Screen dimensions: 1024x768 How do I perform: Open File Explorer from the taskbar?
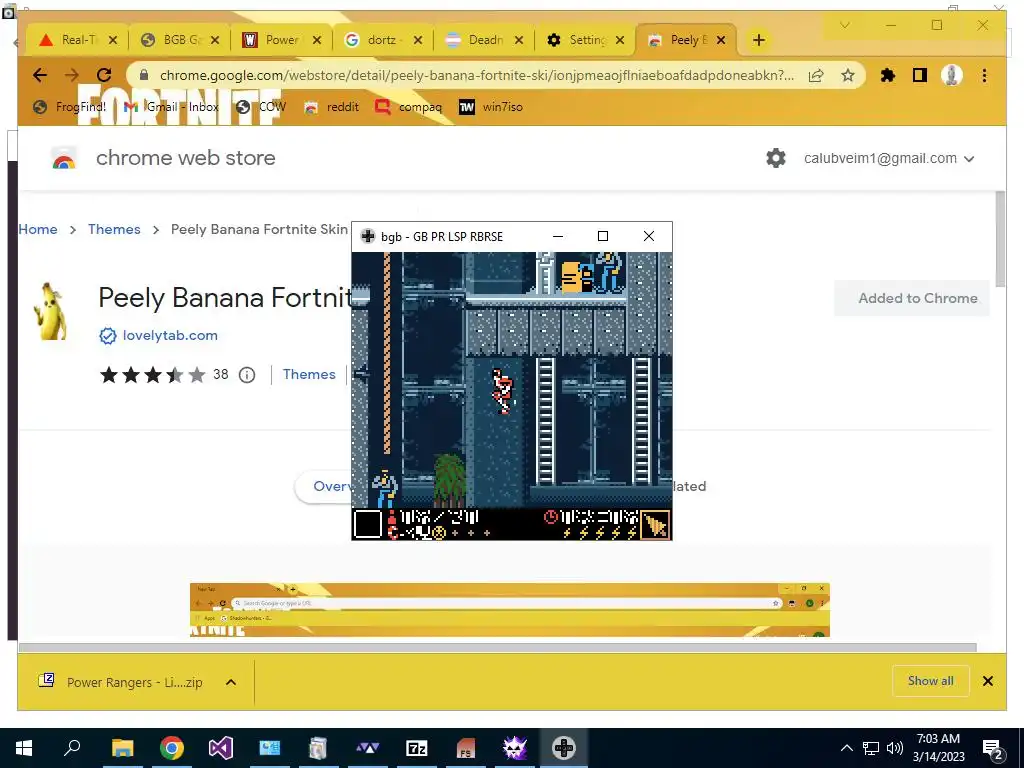click(122, 748)
